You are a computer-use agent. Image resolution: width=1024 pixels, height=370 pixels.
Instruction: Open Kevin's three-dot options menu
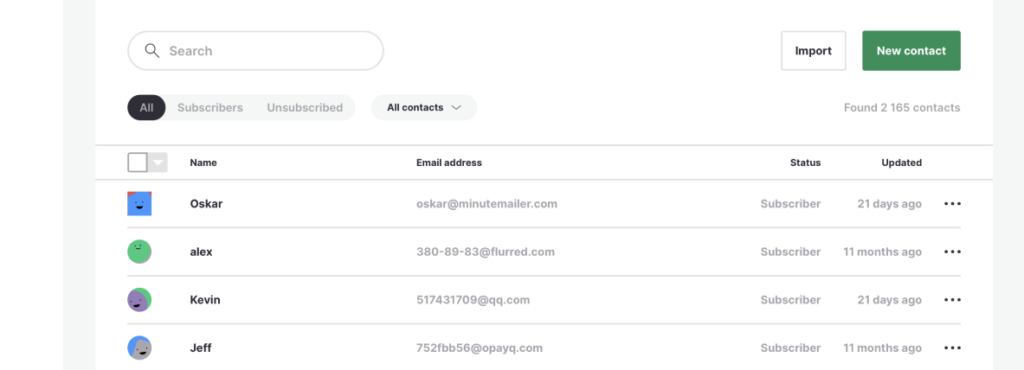952,300
